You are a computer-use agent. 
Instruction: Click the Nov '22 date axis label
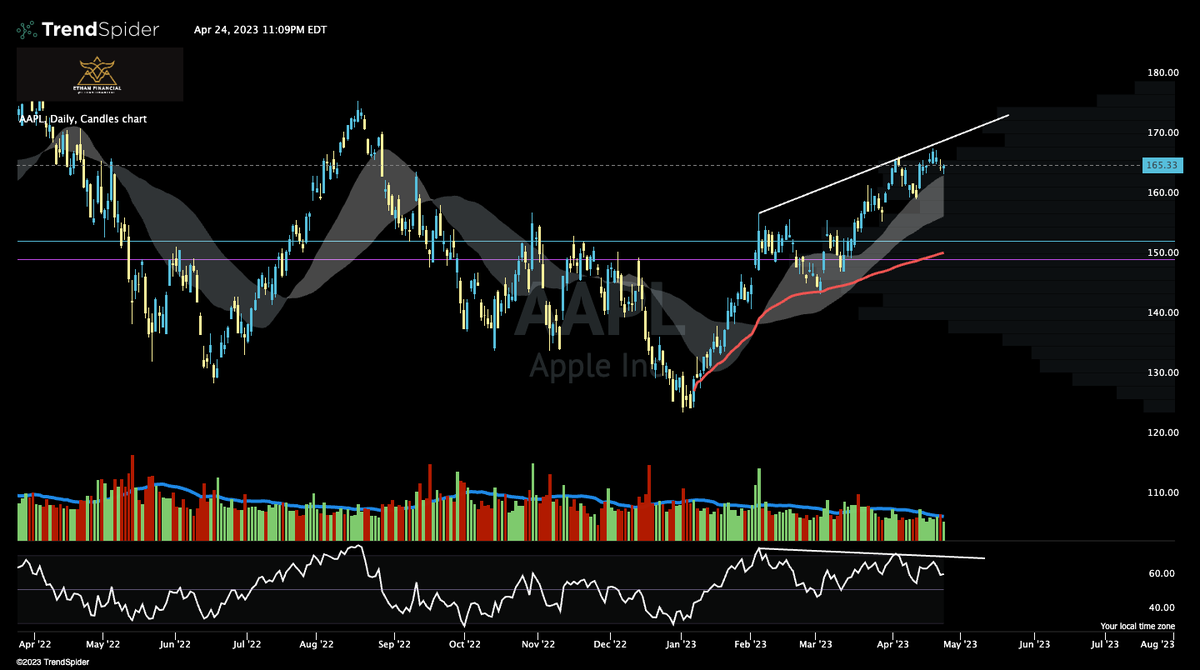(x=538, y=646)
